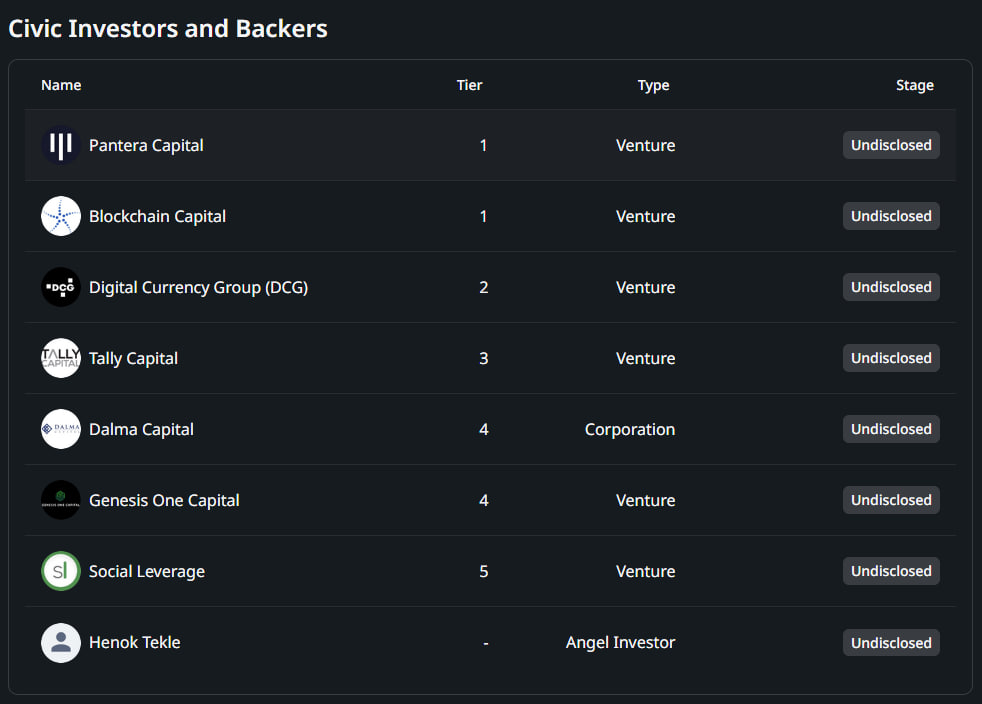Click the Tally Capital logo
Viewport: 982px width, 704px height.
click(x=61, y=358)
